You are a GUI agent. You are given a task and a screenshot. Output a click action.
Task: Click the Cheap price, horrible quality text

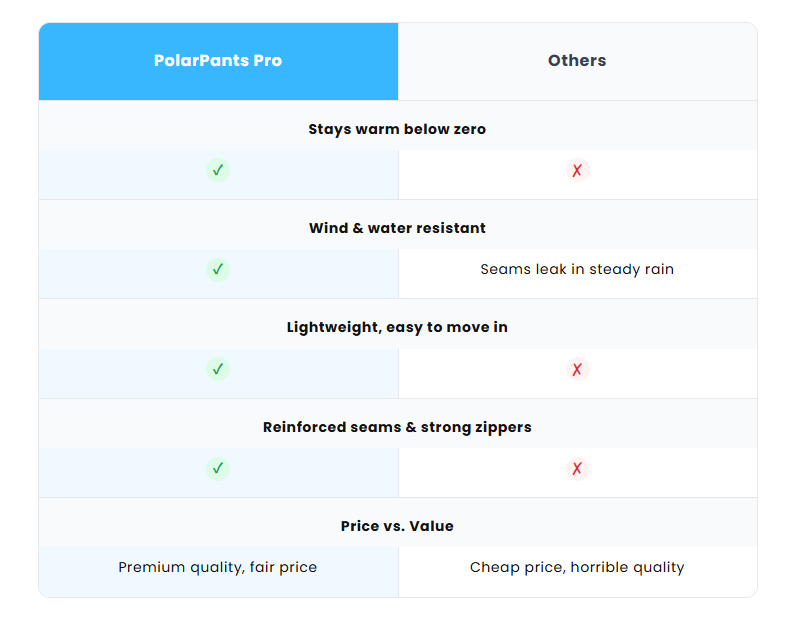(x=577, y=567)
